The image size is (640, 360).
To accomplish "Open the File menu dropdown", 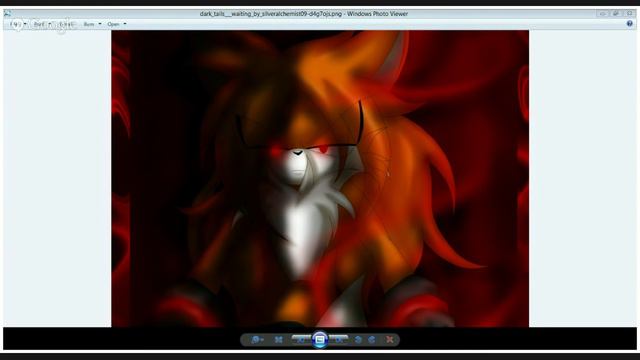I will (x=17, y=24).
